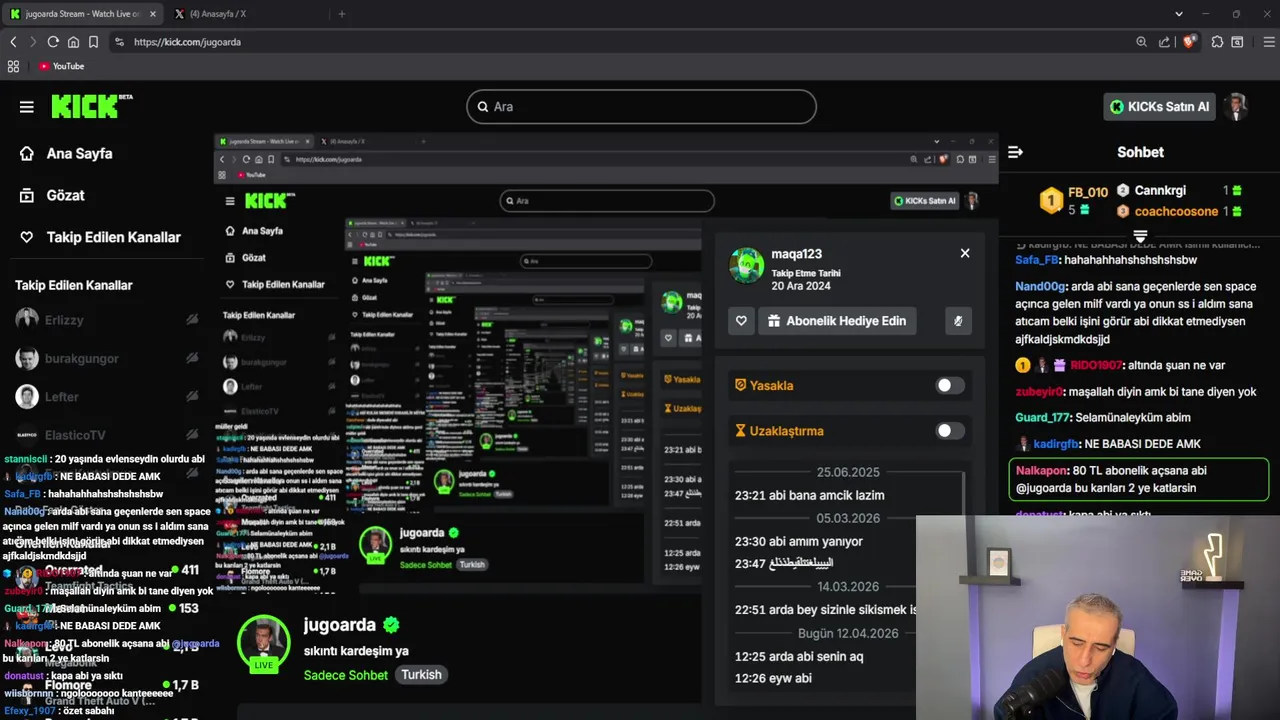
Task: Click the jugoarda LIVE avatar
Action: tap(264, 642)
